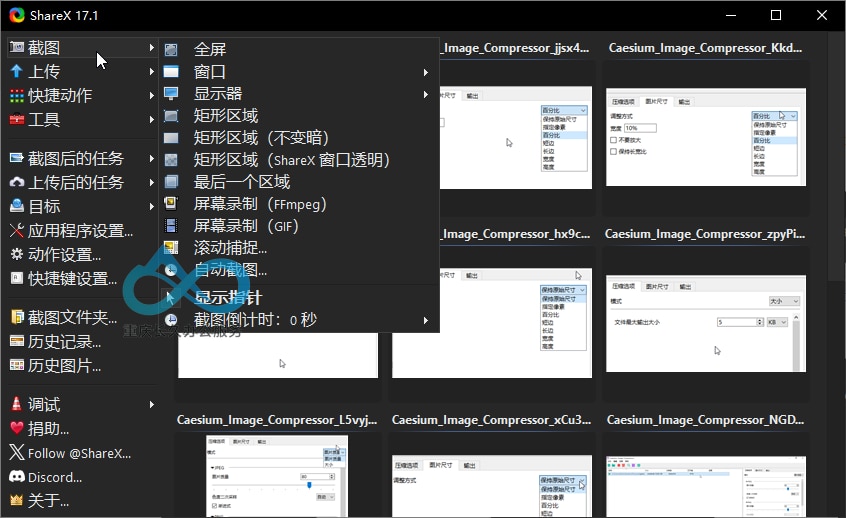Click the red 工具 toolbox icon
Image resolution: width=846 pixels, height=518 pixels.
(x=17, y=119)
